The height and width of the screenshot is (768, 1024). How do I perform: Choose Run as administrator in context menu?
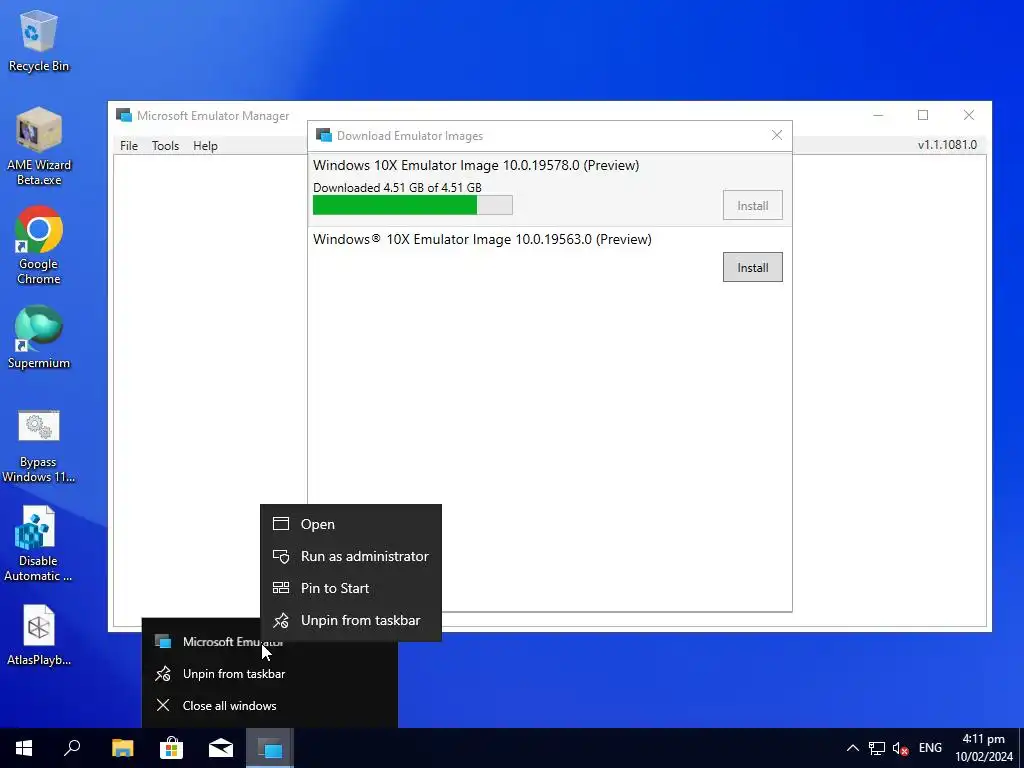coord(351,556)
